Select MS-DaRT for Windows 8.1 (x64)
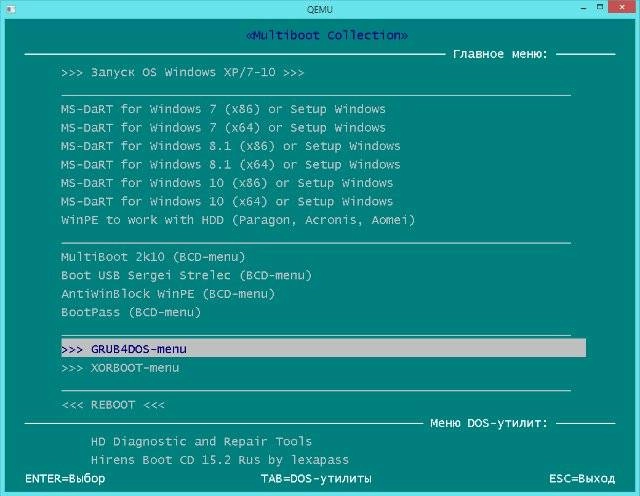640x496 pixels. point(231,165)
